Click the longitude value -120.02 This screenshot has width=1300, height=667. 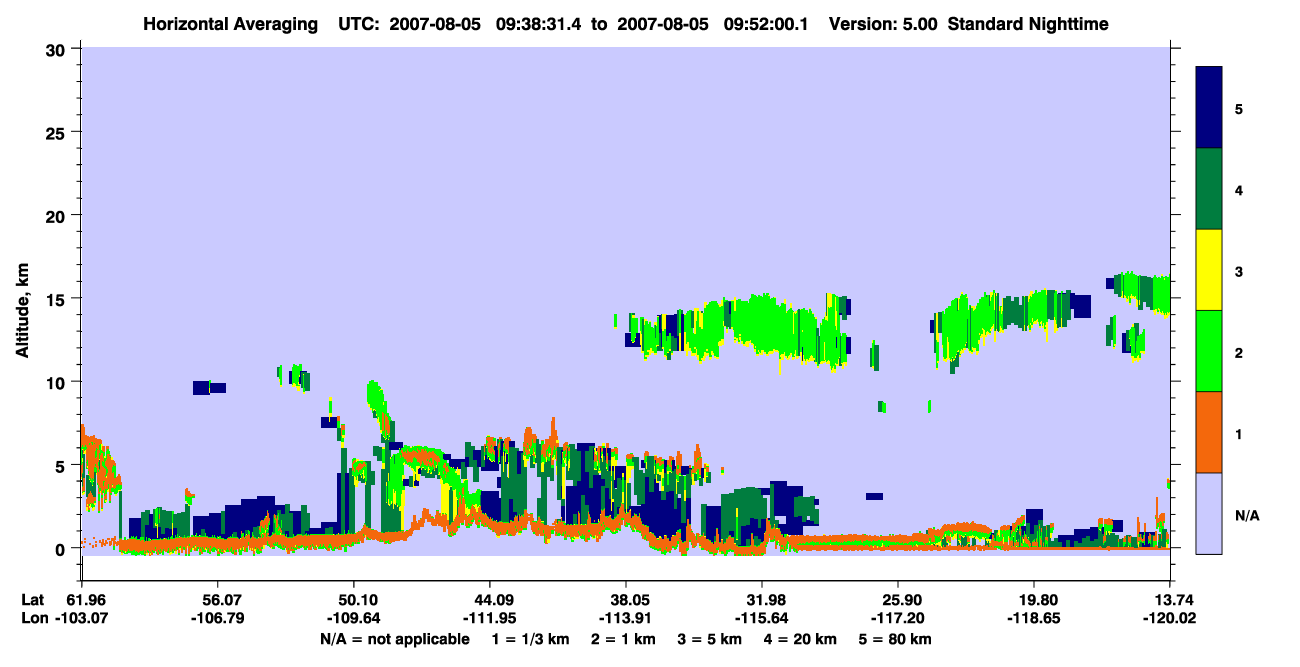click(1170, 619)
